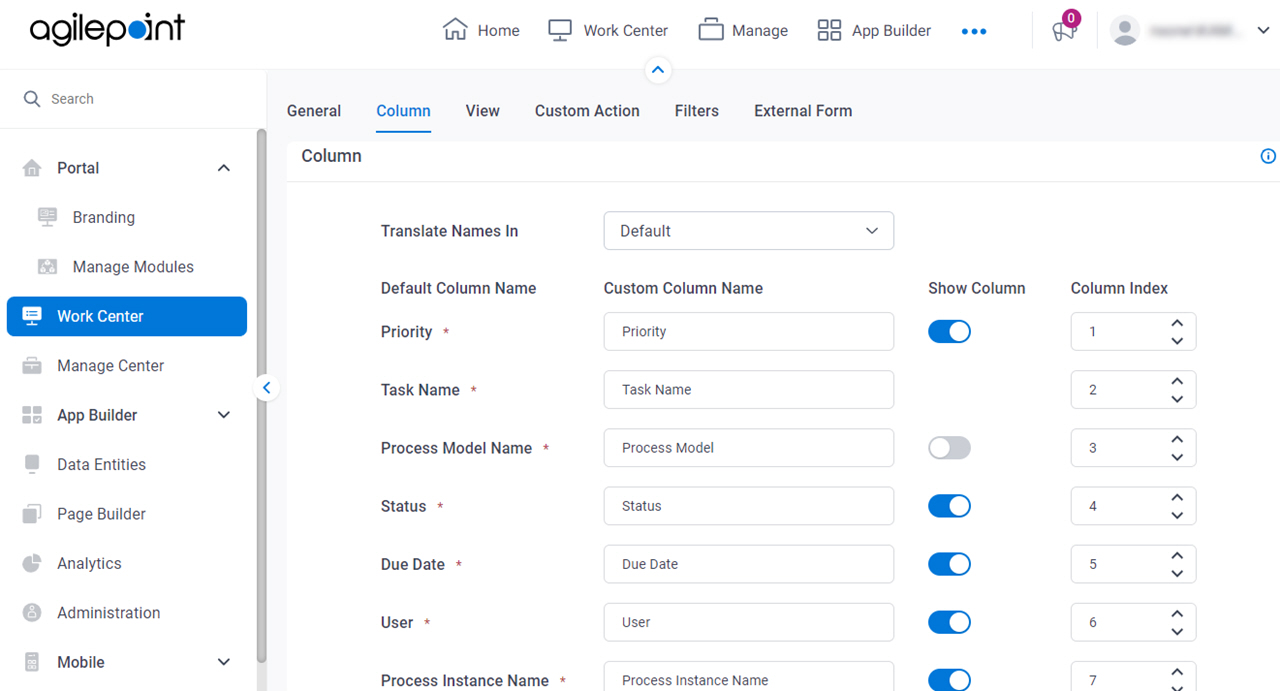Click the Branding icon in sidebar

(x=47, y=217)
